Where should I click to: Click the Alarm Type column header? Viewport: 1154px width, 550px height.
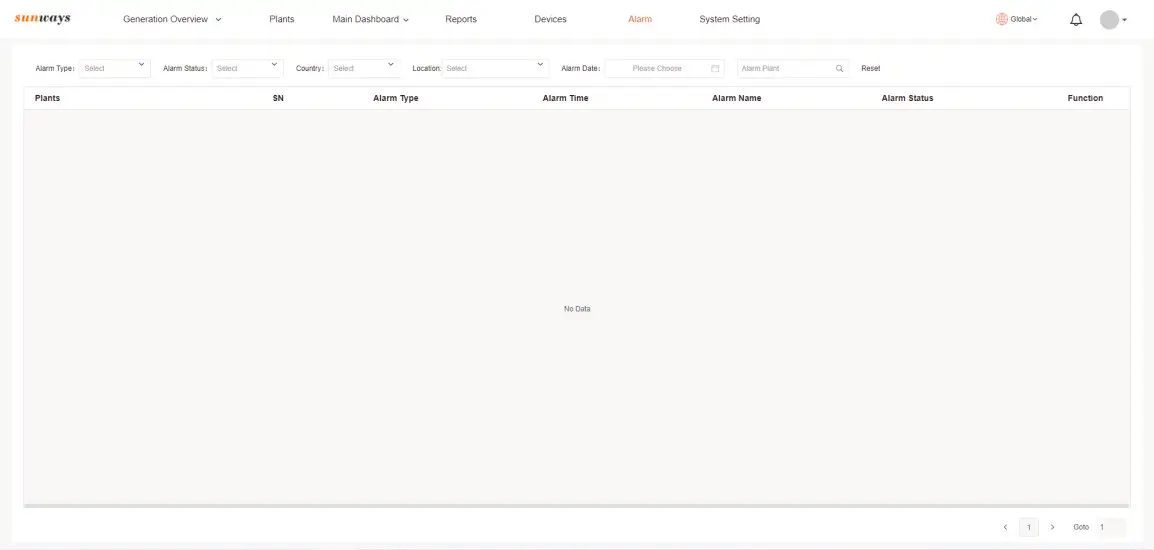pos(396,98)
